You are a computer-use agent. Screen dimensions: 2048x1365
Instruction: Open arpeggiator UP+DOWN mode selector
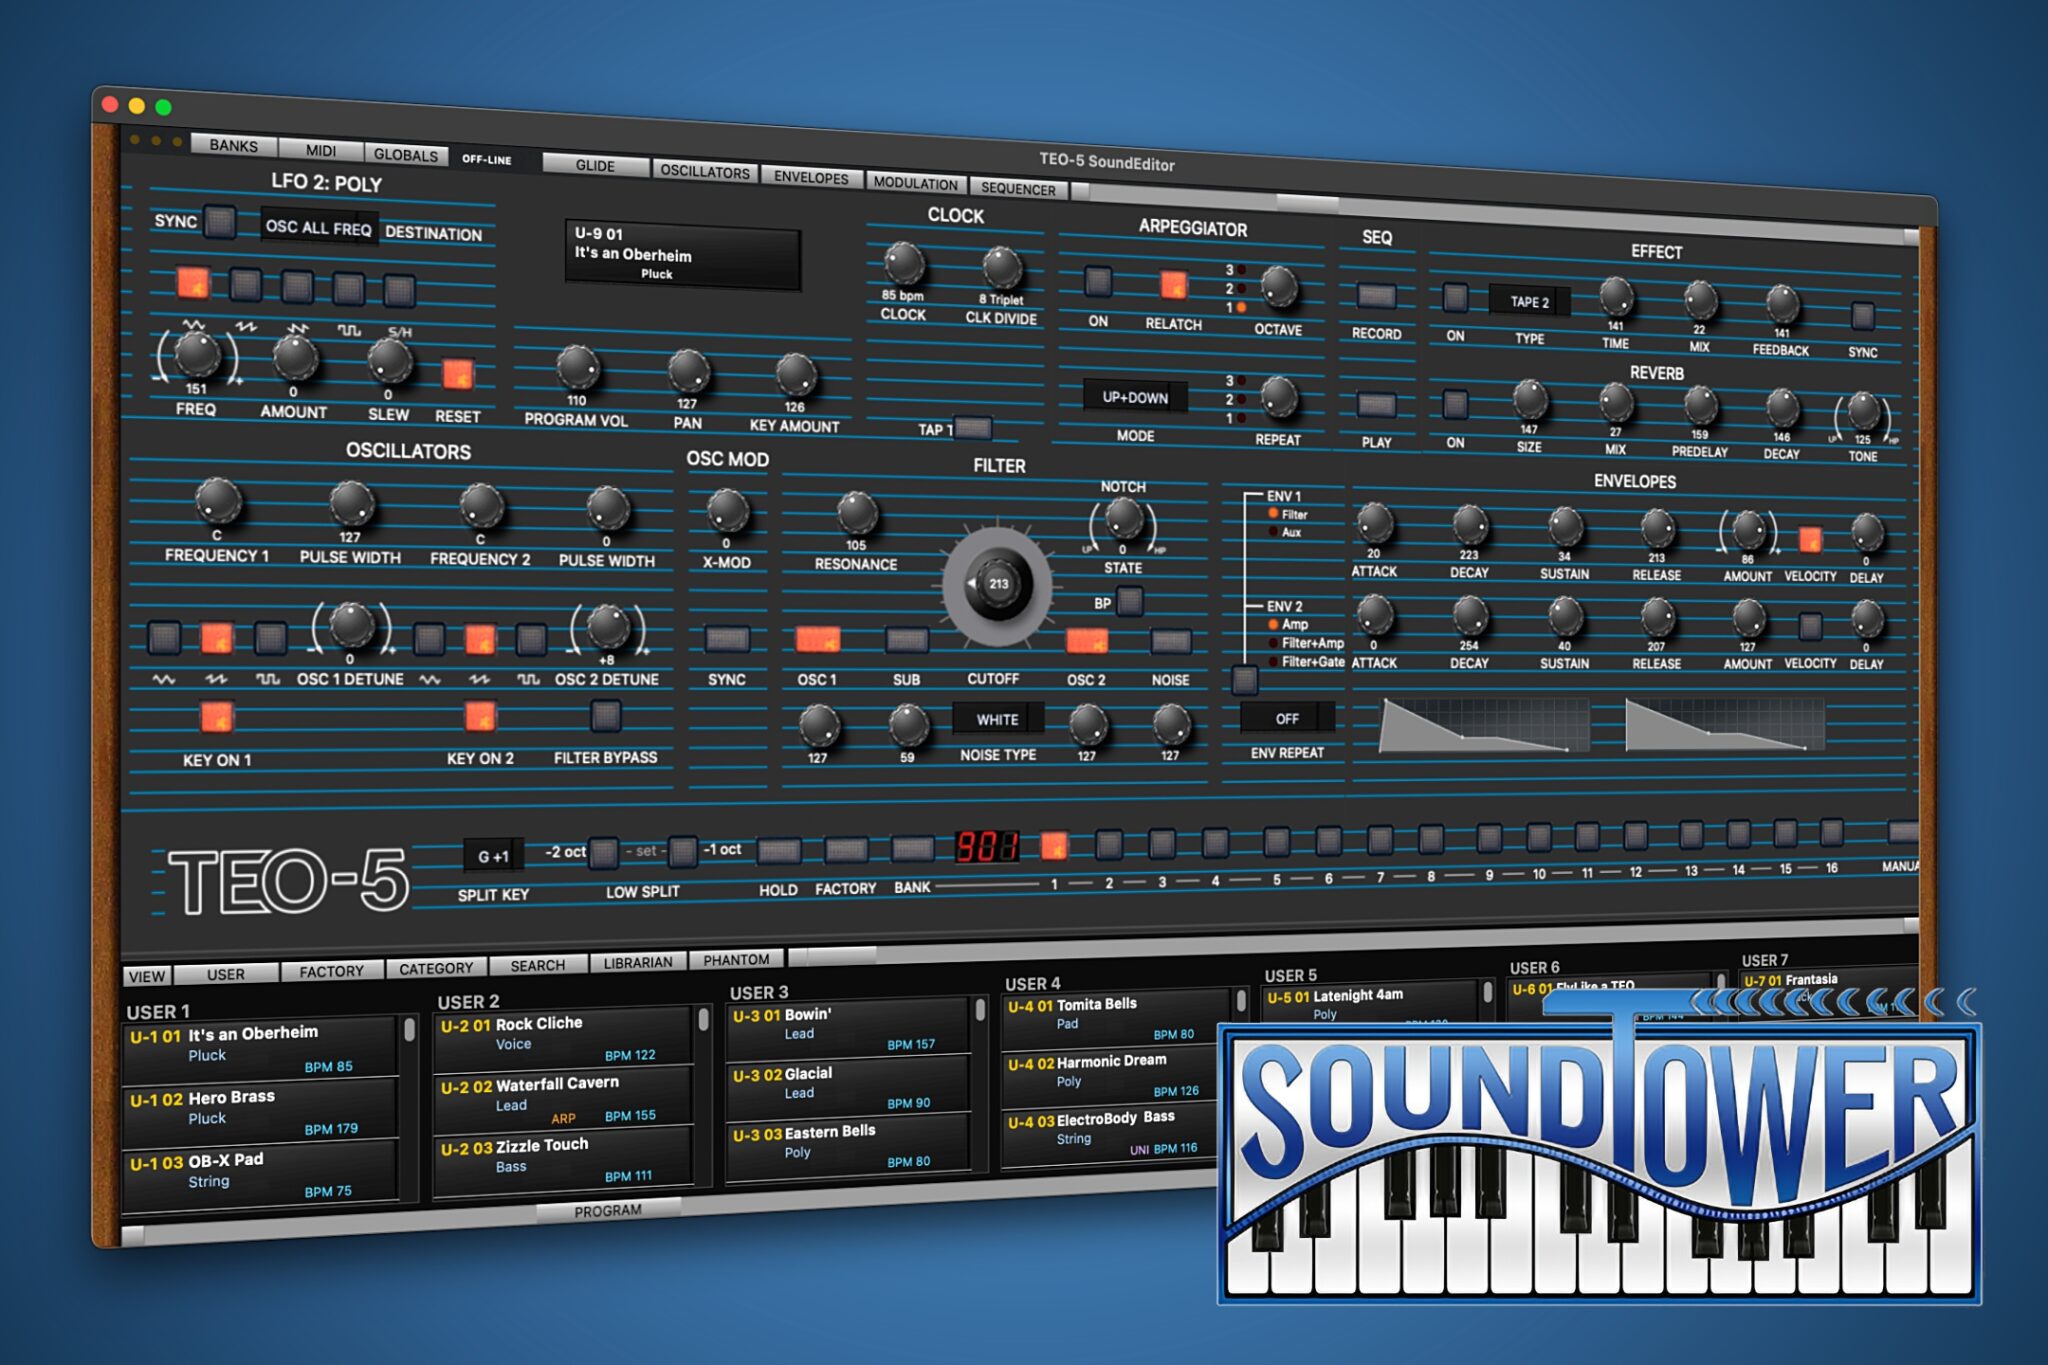click(1135, 397)
